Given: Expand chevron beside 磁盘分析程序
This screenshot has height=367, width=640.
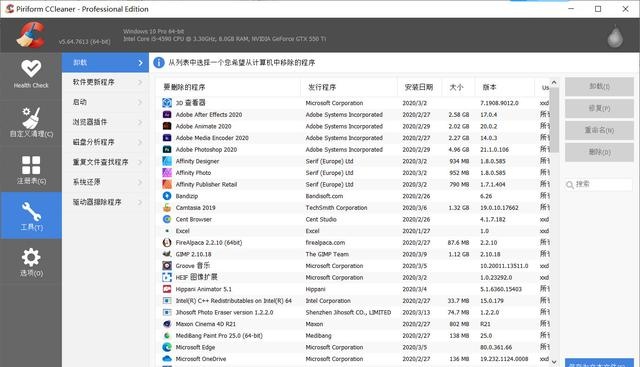Looking at the screenshot, I should click(x=140, y=142).
